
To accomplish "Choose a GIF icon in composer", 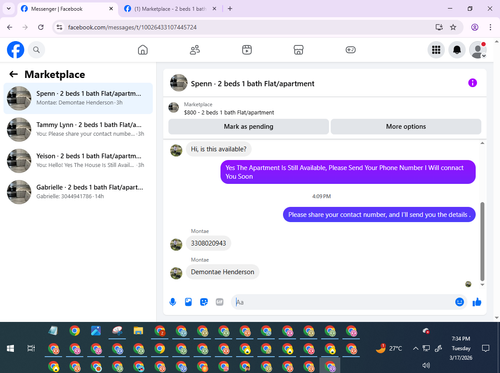I will [219, 302].
